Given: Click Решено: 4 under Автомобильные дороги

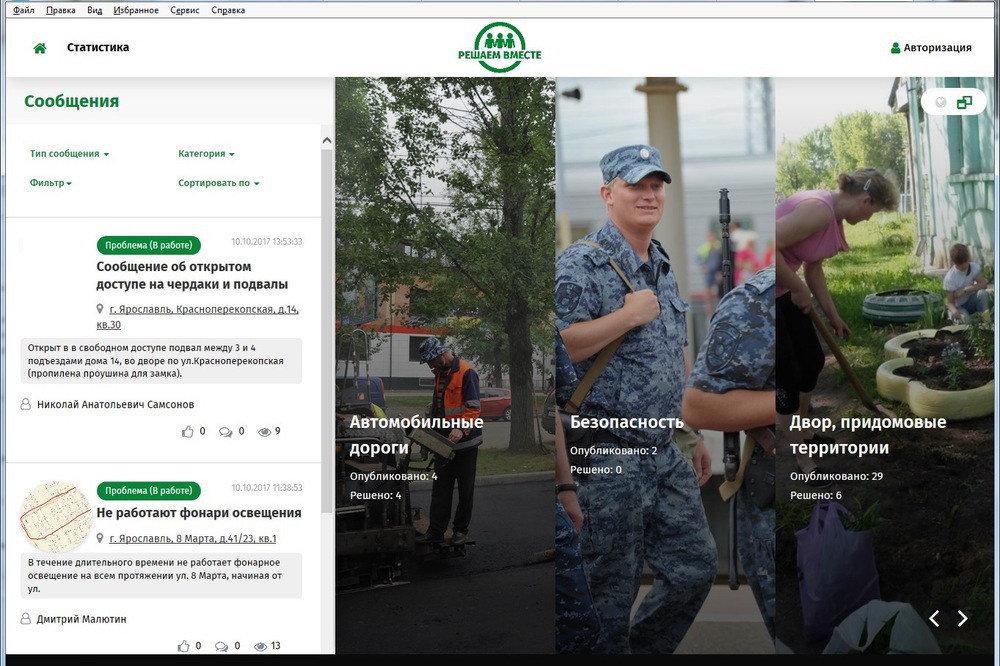Looking at the screenshot, I should [x=376, y=495].
